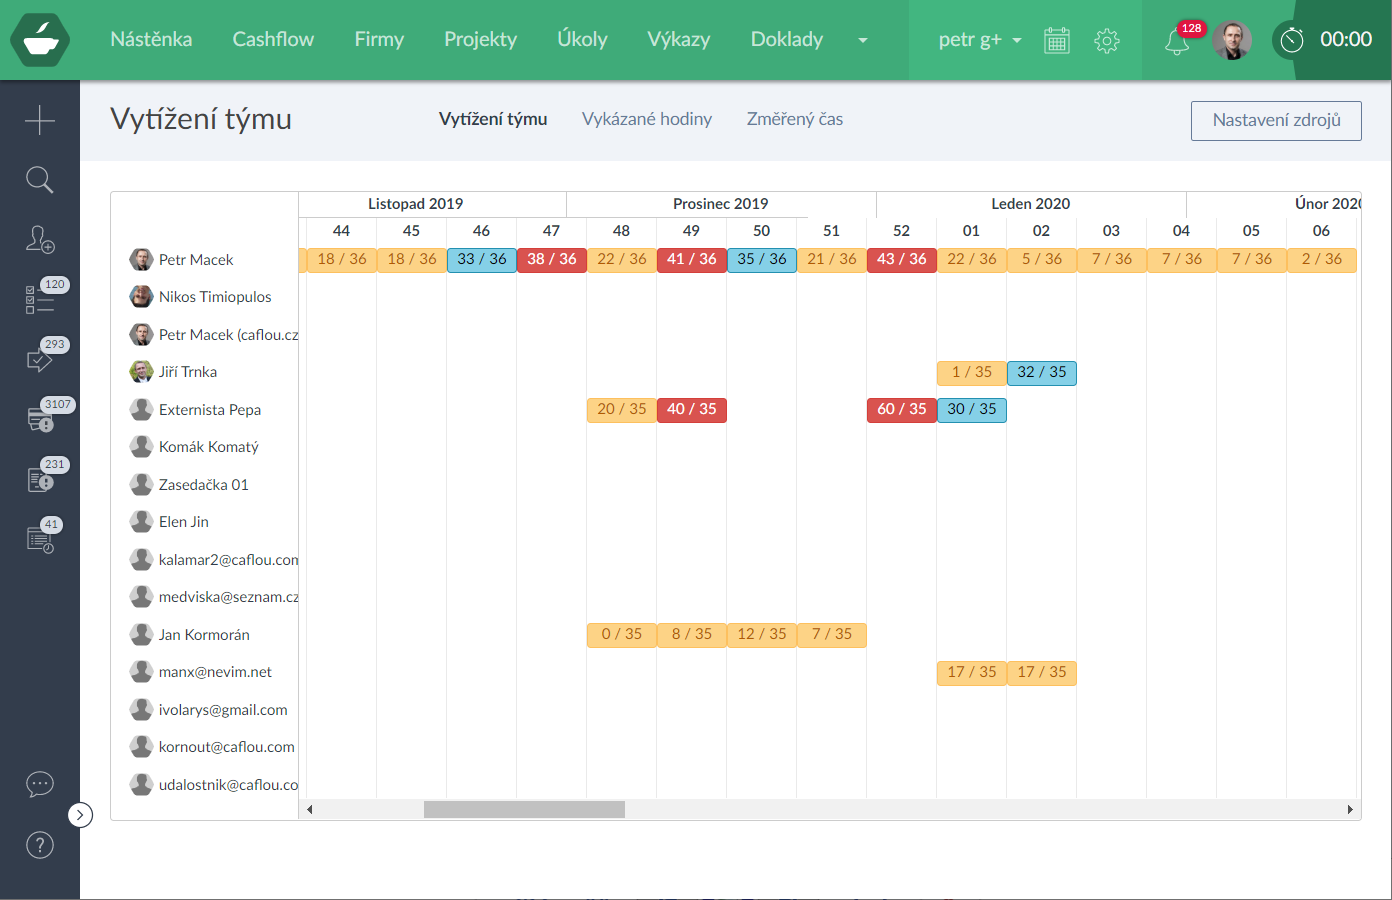Click the Nastavení zdrojů button
Screen dimensions: 1392x900
coord(1276,120)
